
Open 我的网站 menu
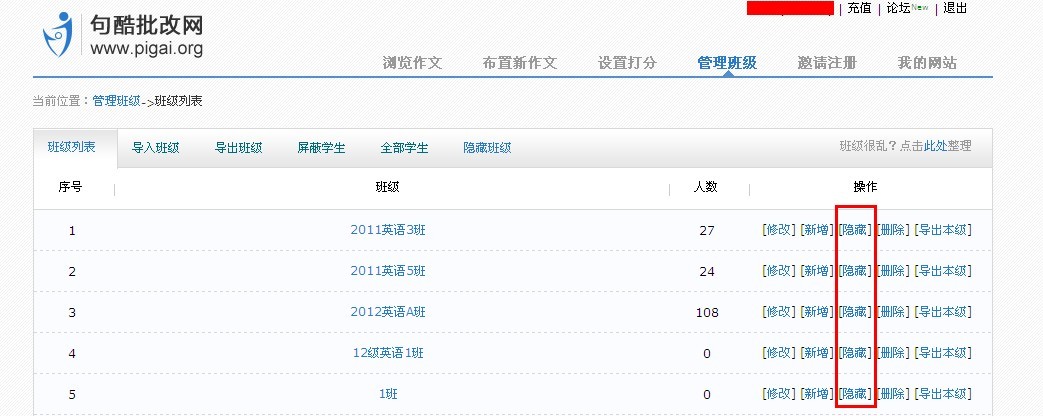point(927,63)
